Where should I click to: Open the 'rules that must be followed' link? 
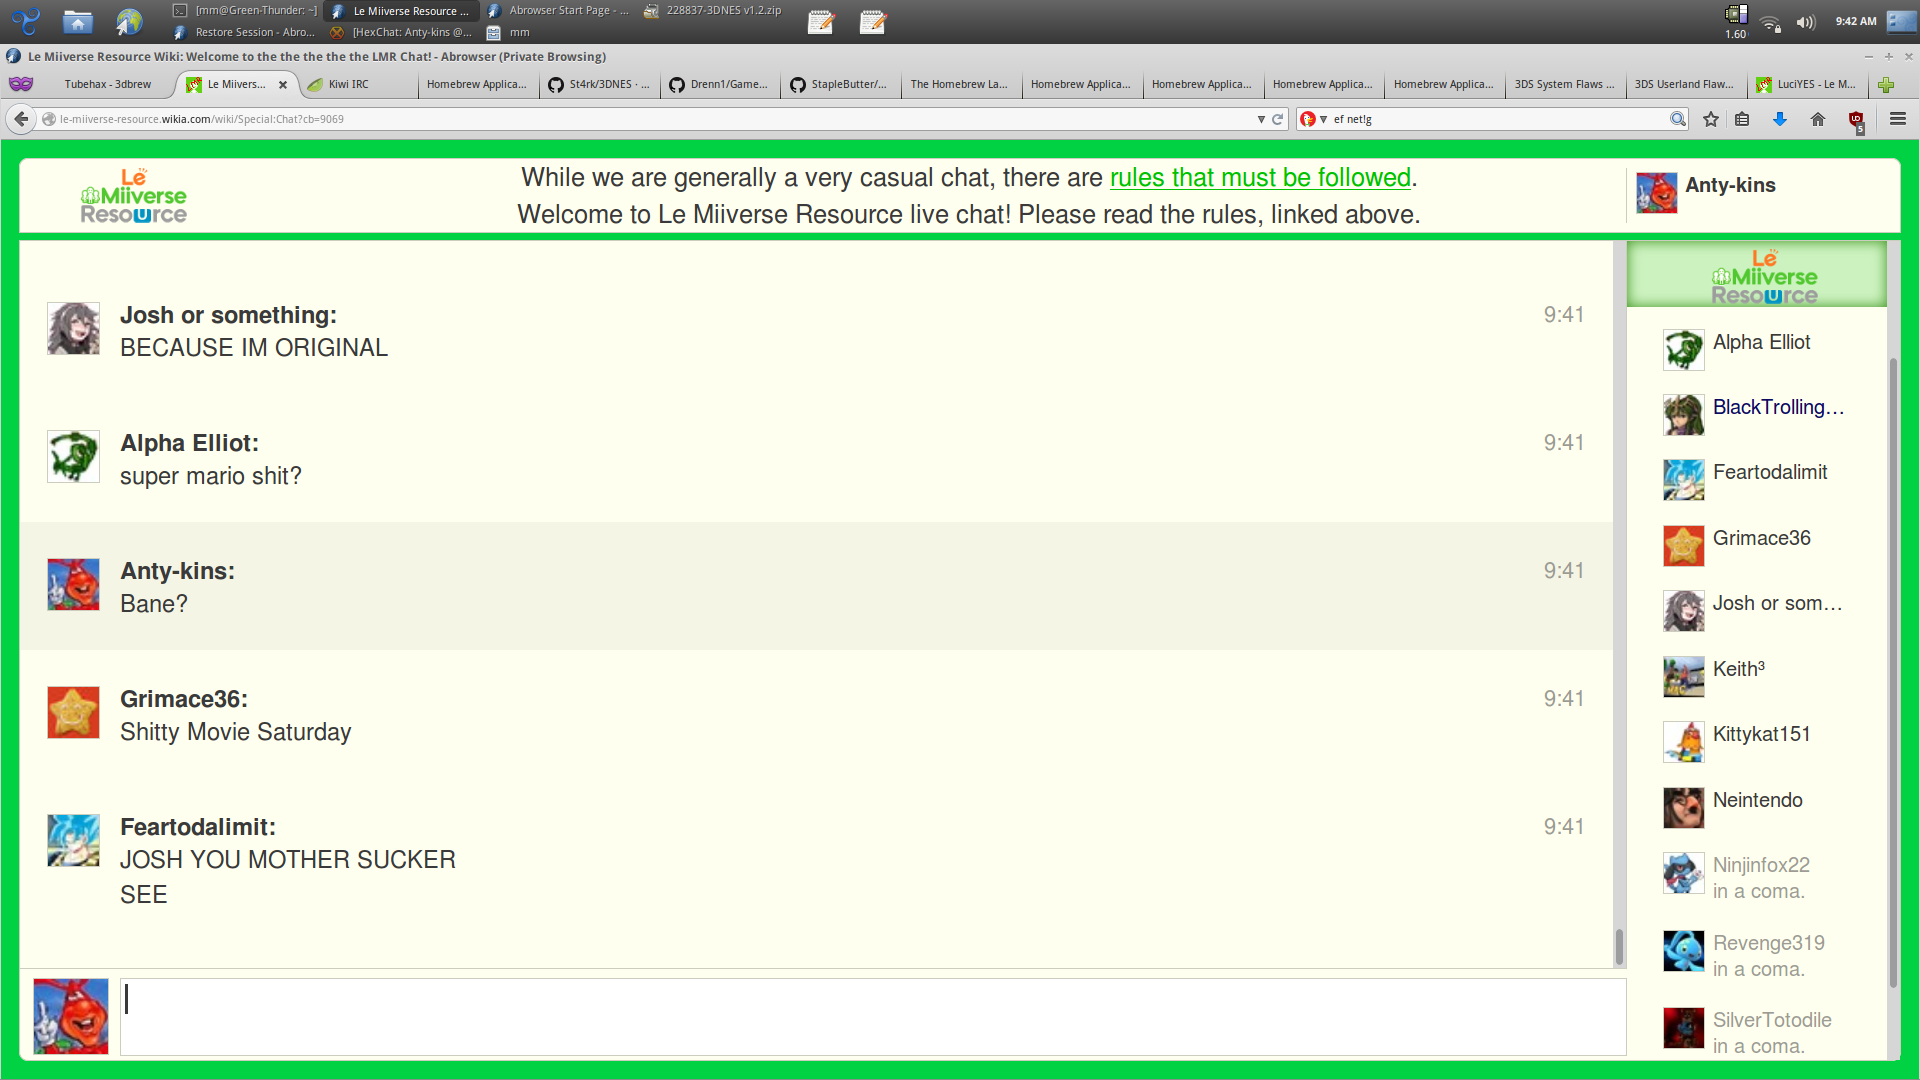(1260, 178)
